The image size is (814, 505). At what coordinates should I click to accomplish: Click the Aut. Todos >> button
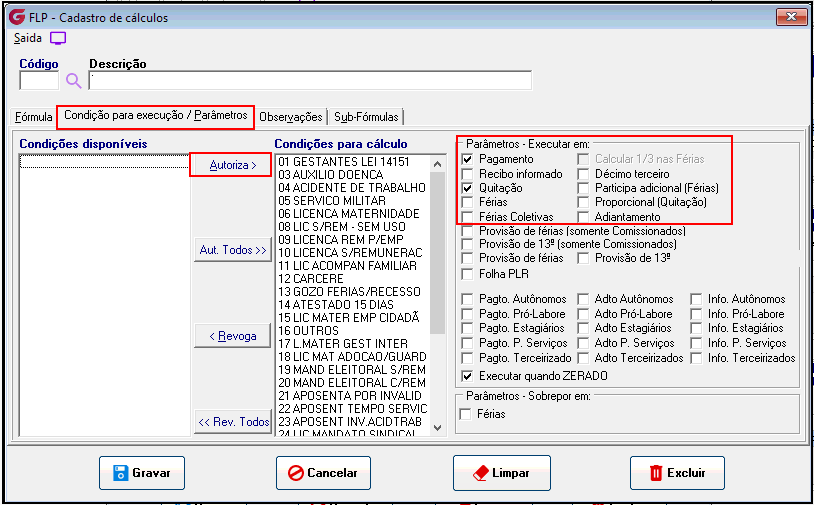(x=233, y=250)
